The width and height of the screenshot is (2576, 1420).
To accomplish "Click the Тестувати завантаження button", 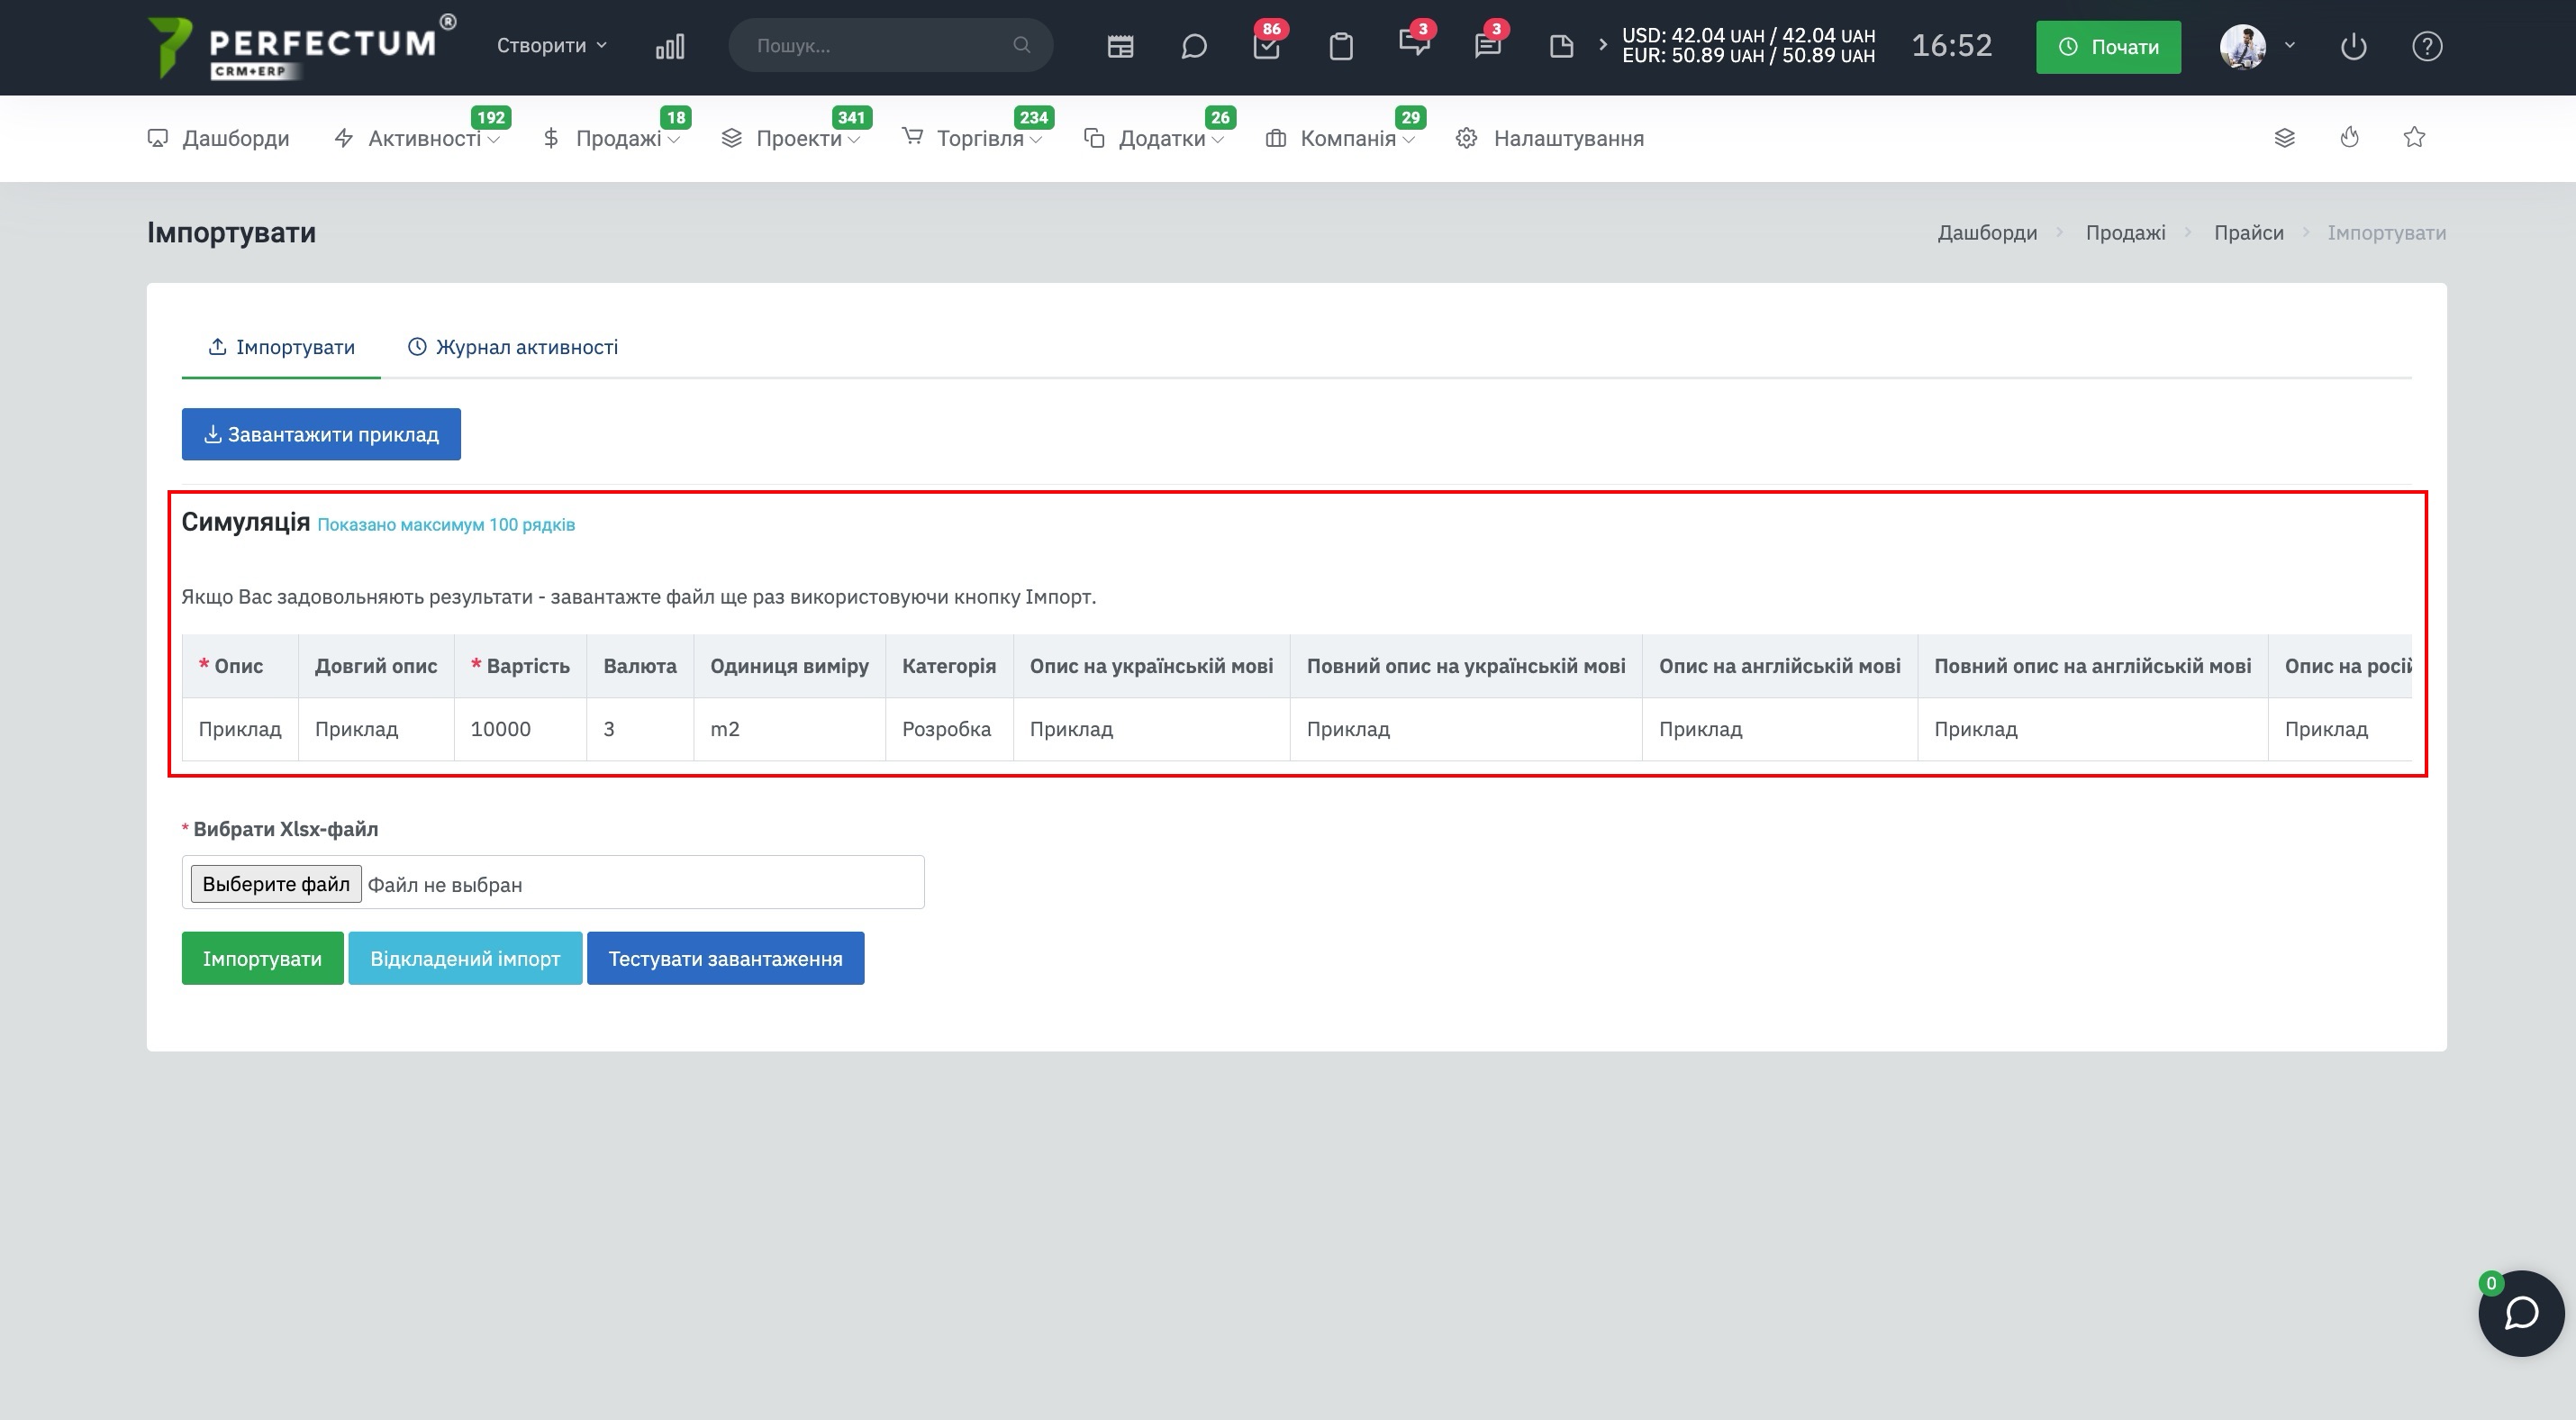I will pyautogui.click(x=725, y=958).
